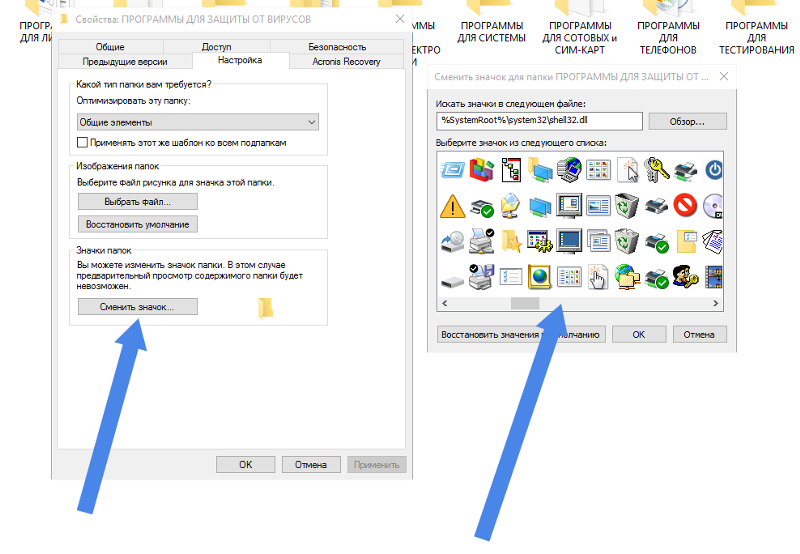Open the Доступ tab
Viewport: 800px width, 554px height.
(216, 47)
